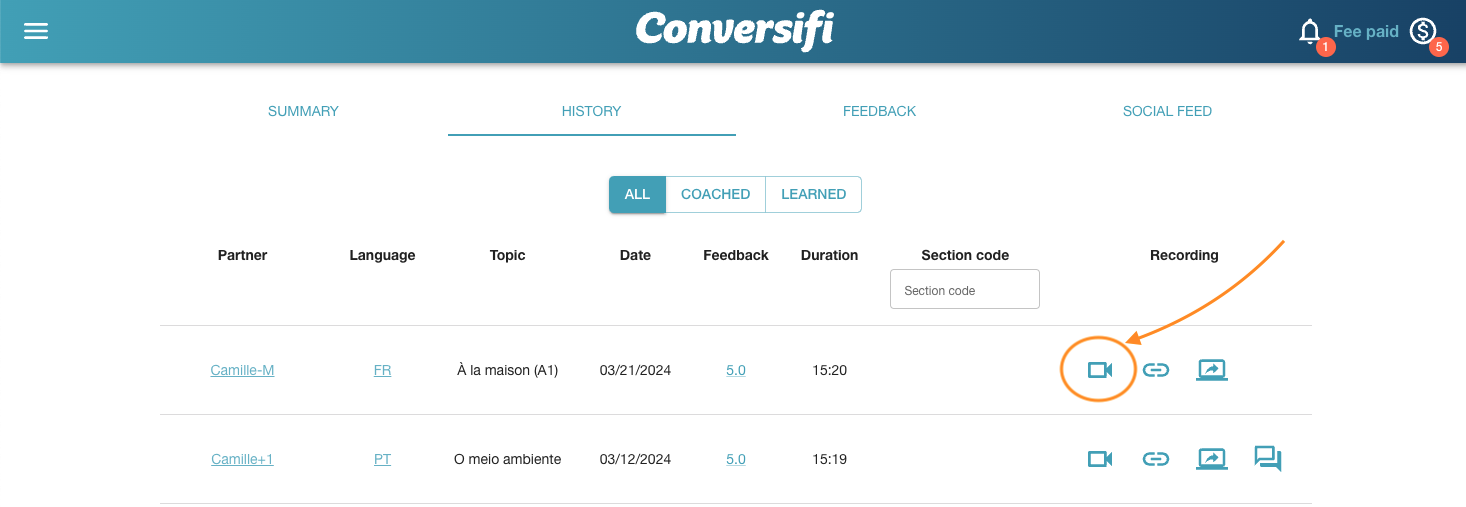Open partner profile Camille-M
This screenshot has width=1466, height=507.
click(x=242, y=370)
